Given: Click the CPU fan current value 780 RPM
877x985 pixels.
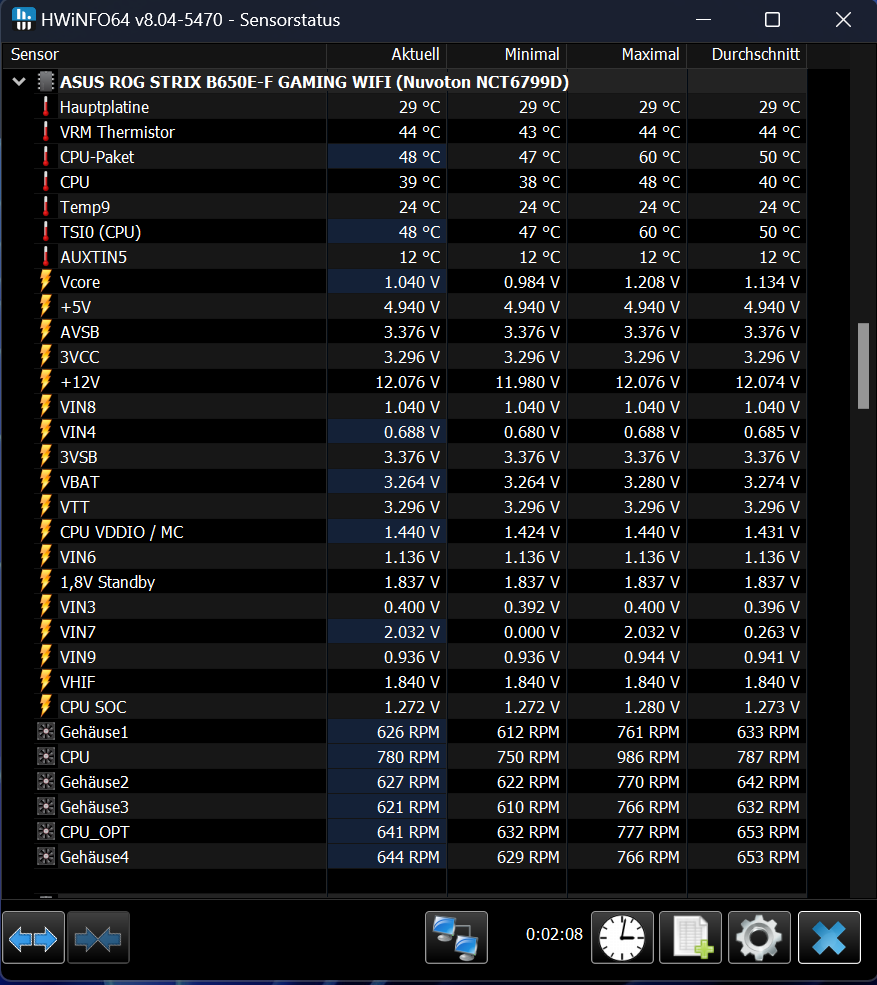Looking at the screenshot, I should click(x=408, y=757).
